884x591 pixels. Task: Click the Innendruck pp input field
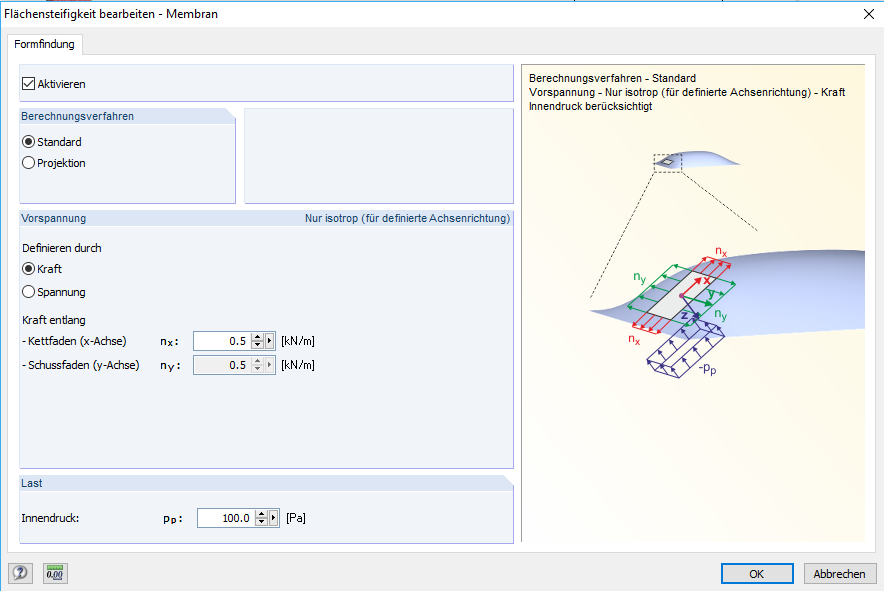225,517
